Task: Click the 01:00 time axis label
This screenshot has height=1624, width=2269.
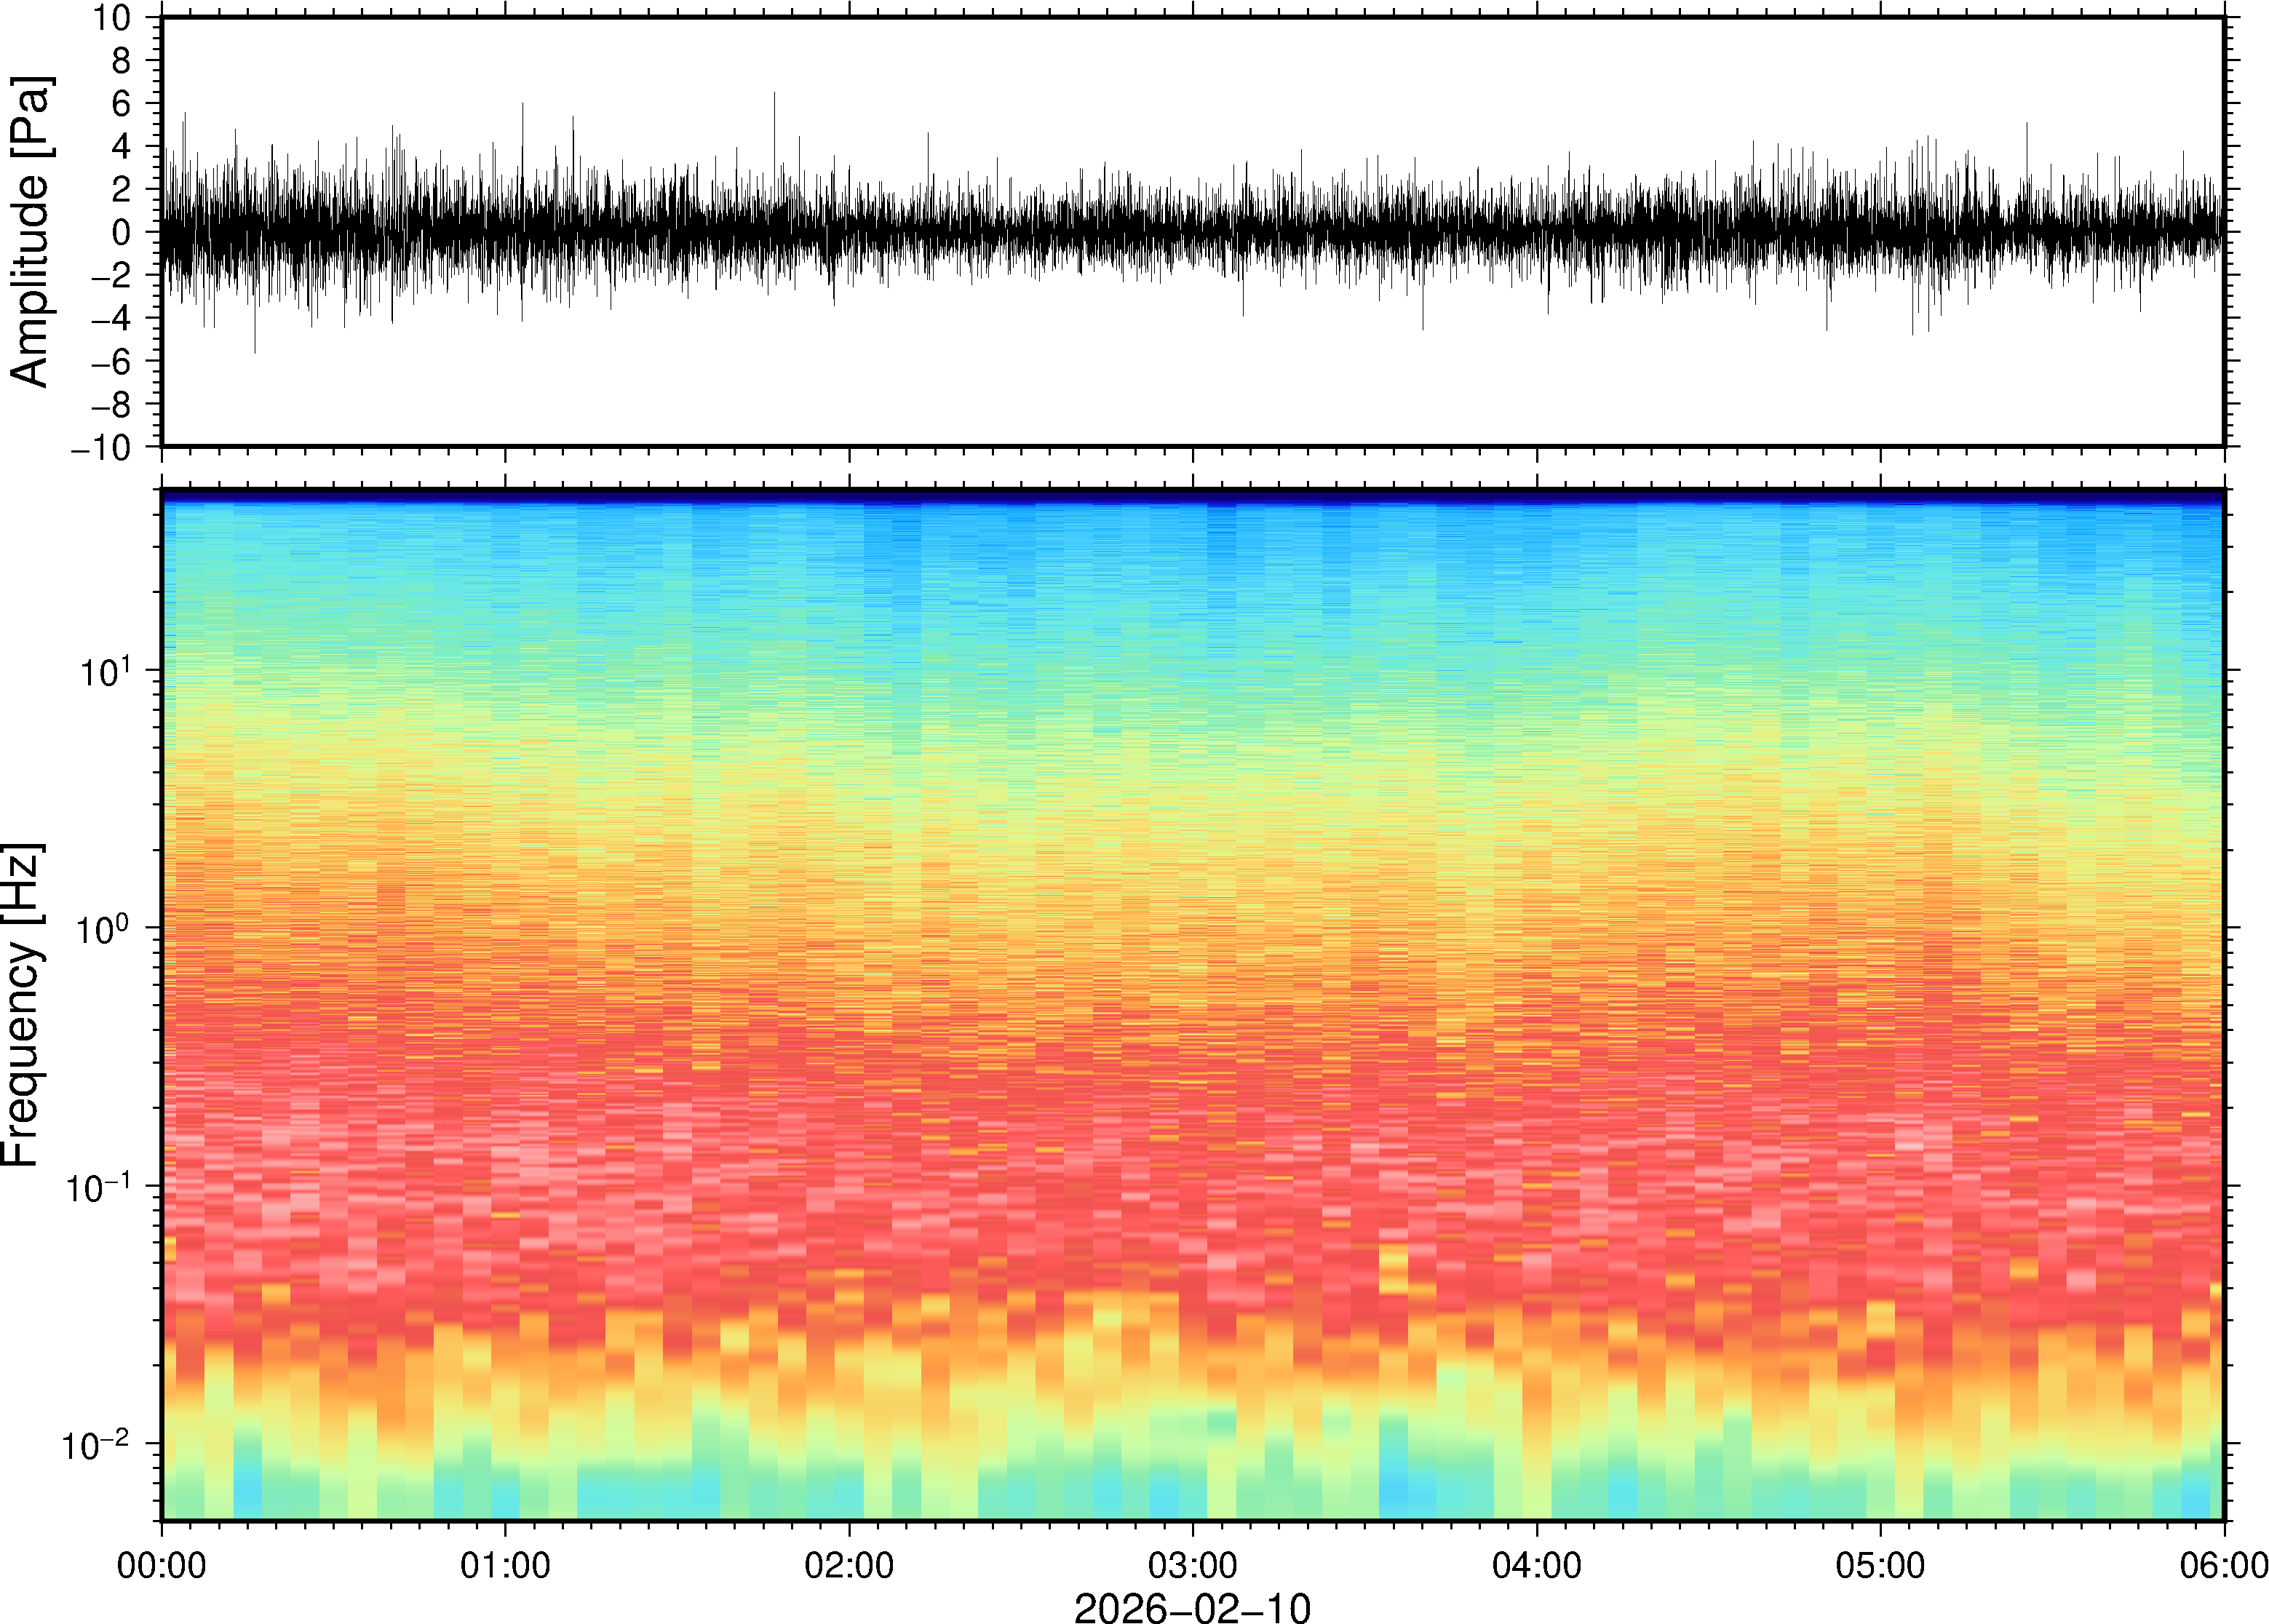Action: pyautogui.click(x=504, y=1565)
